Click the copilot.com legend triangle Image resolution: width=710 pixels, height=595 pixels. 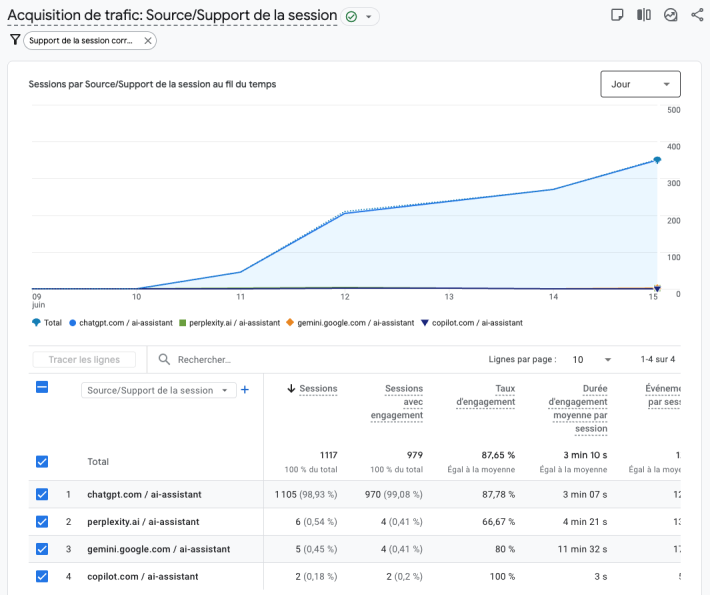click(425, 323)
